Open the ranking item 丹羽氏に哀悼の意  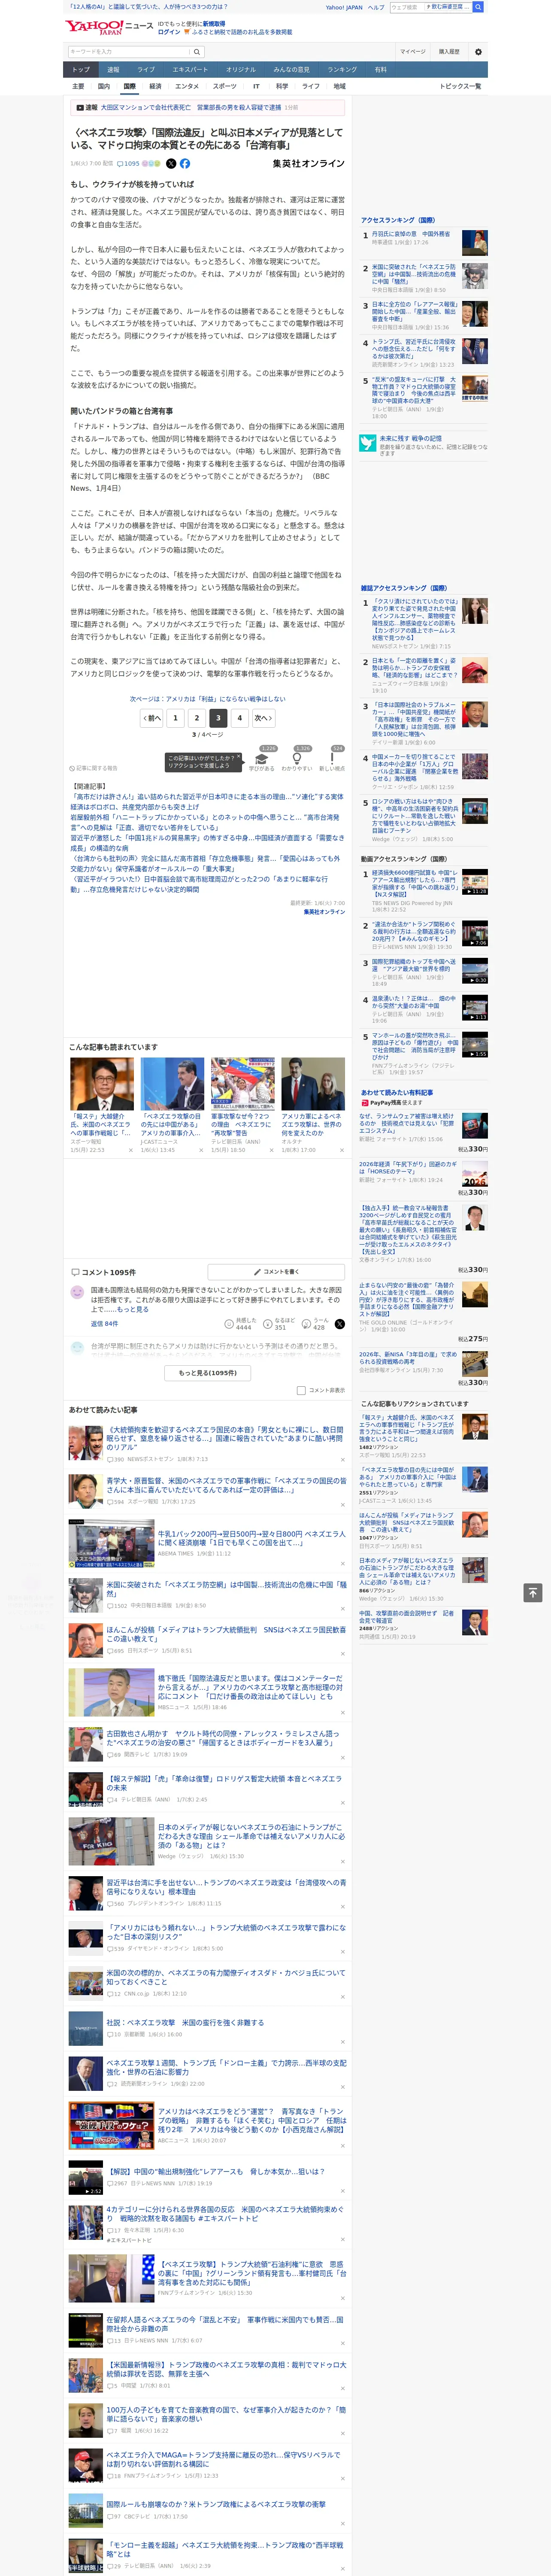pyautogui.click(x=411, y=234)
